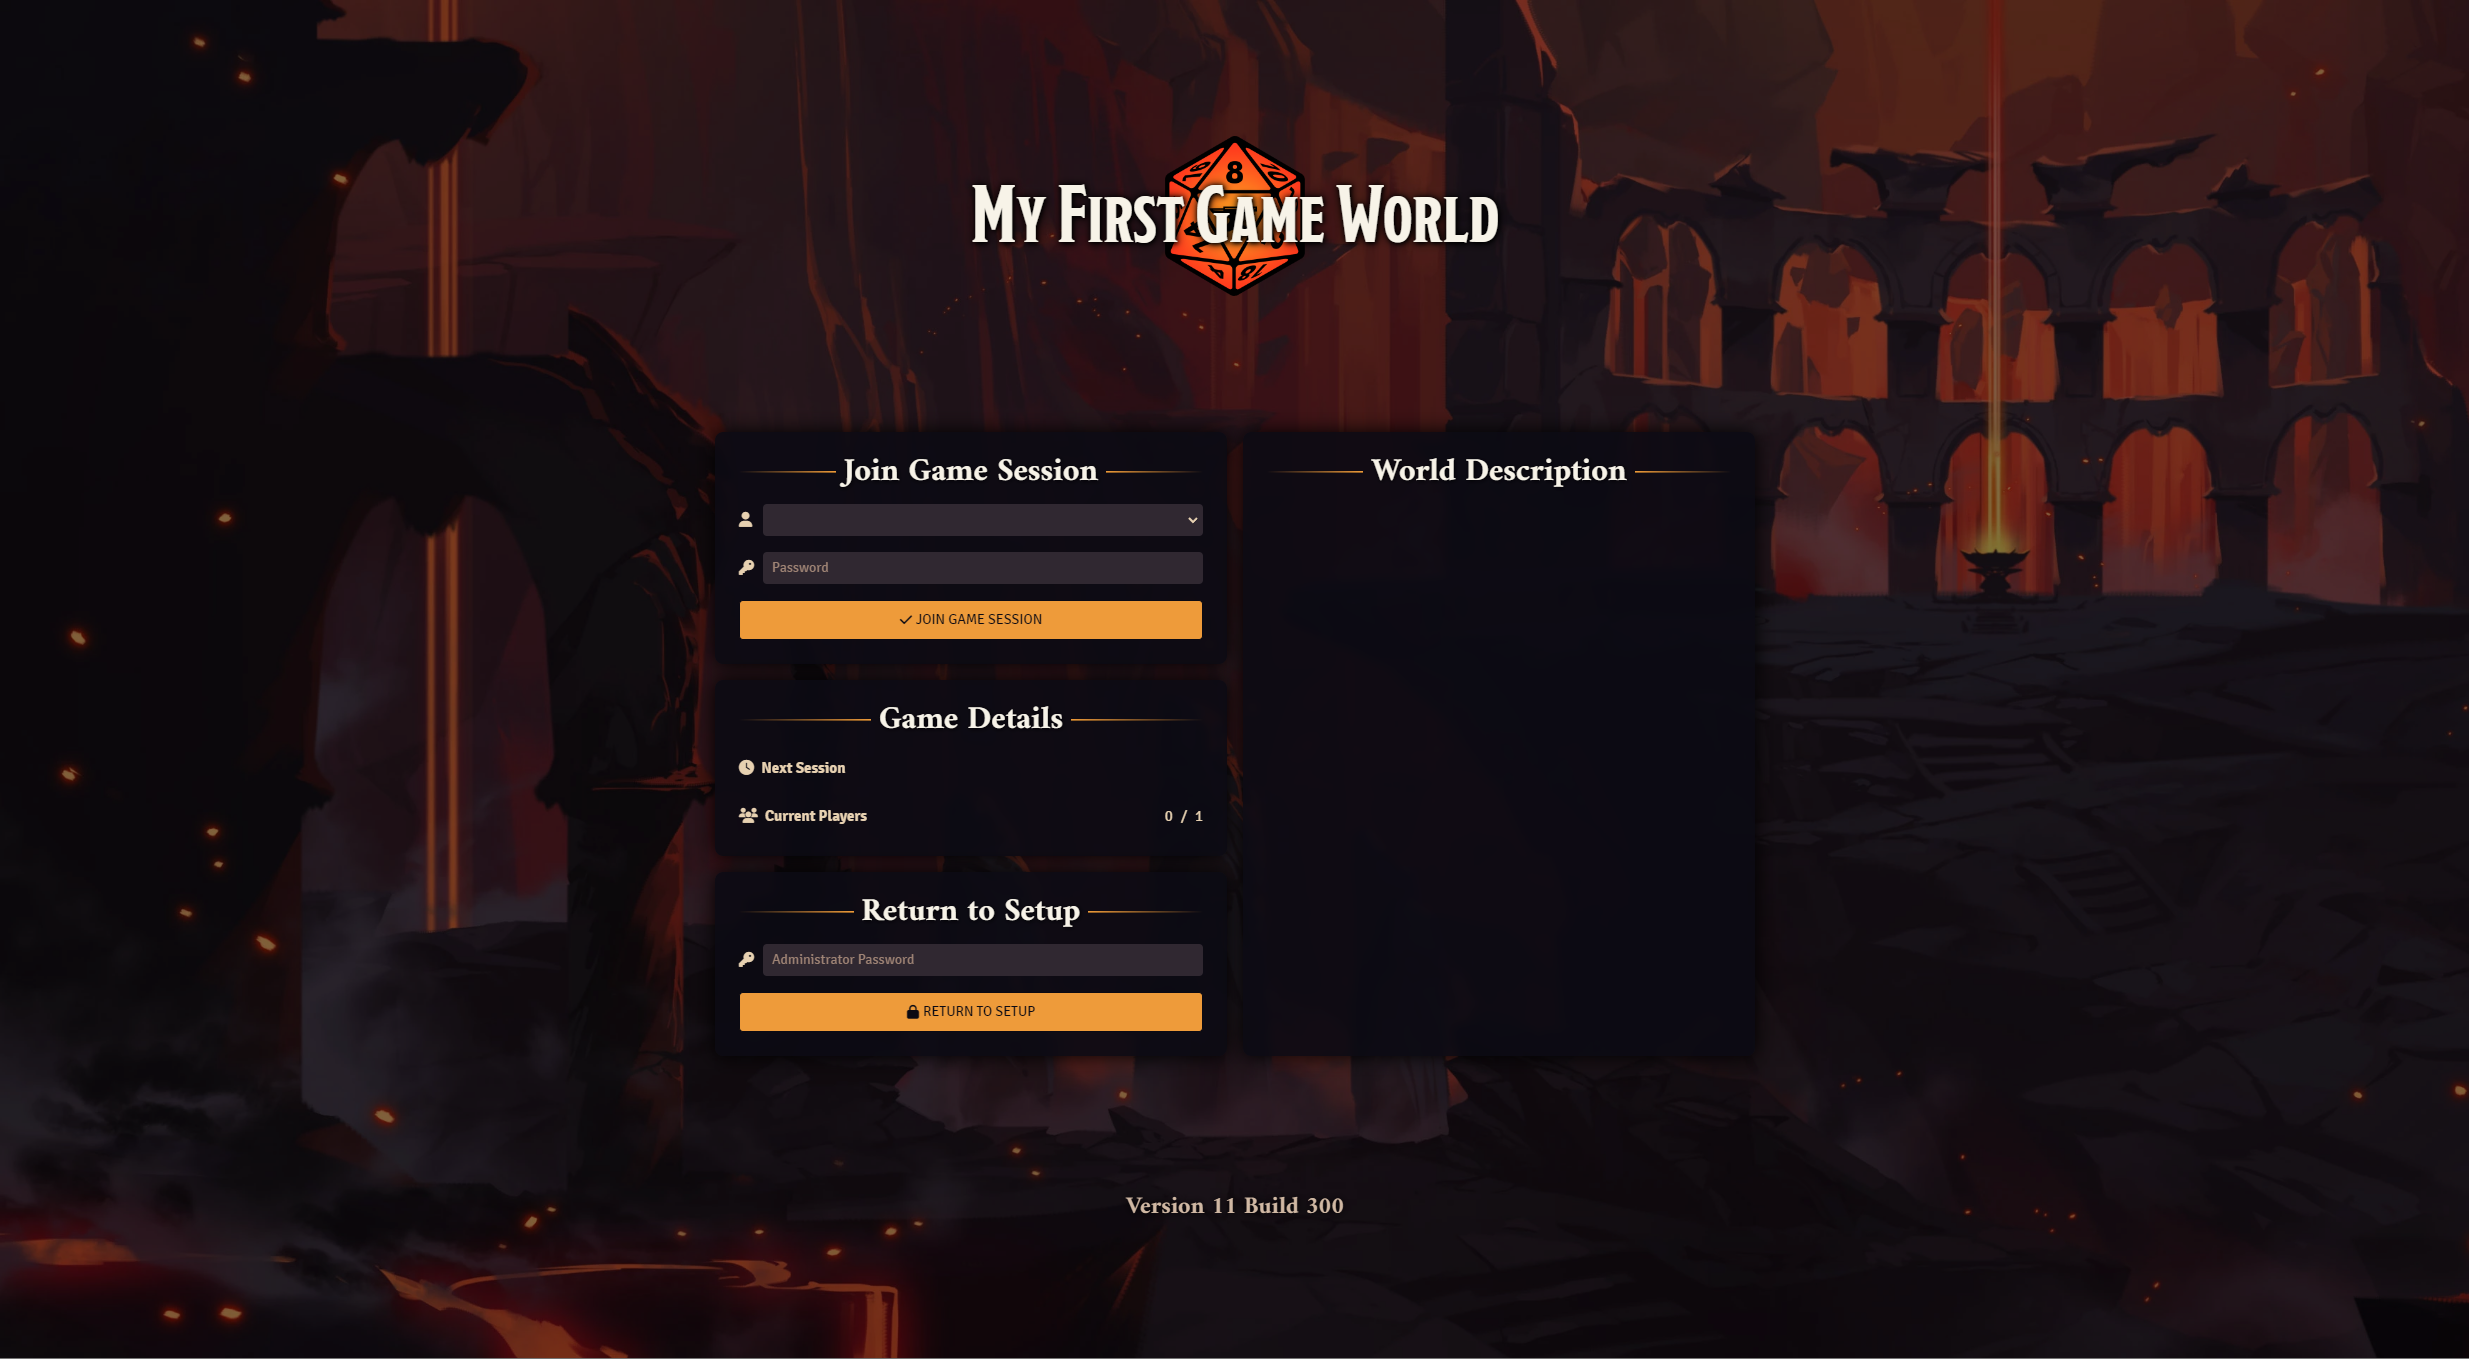Viewport: 2469px width, 1359px height.
Task: Click the Game Details section header
Action: click(x=970, y=718)
